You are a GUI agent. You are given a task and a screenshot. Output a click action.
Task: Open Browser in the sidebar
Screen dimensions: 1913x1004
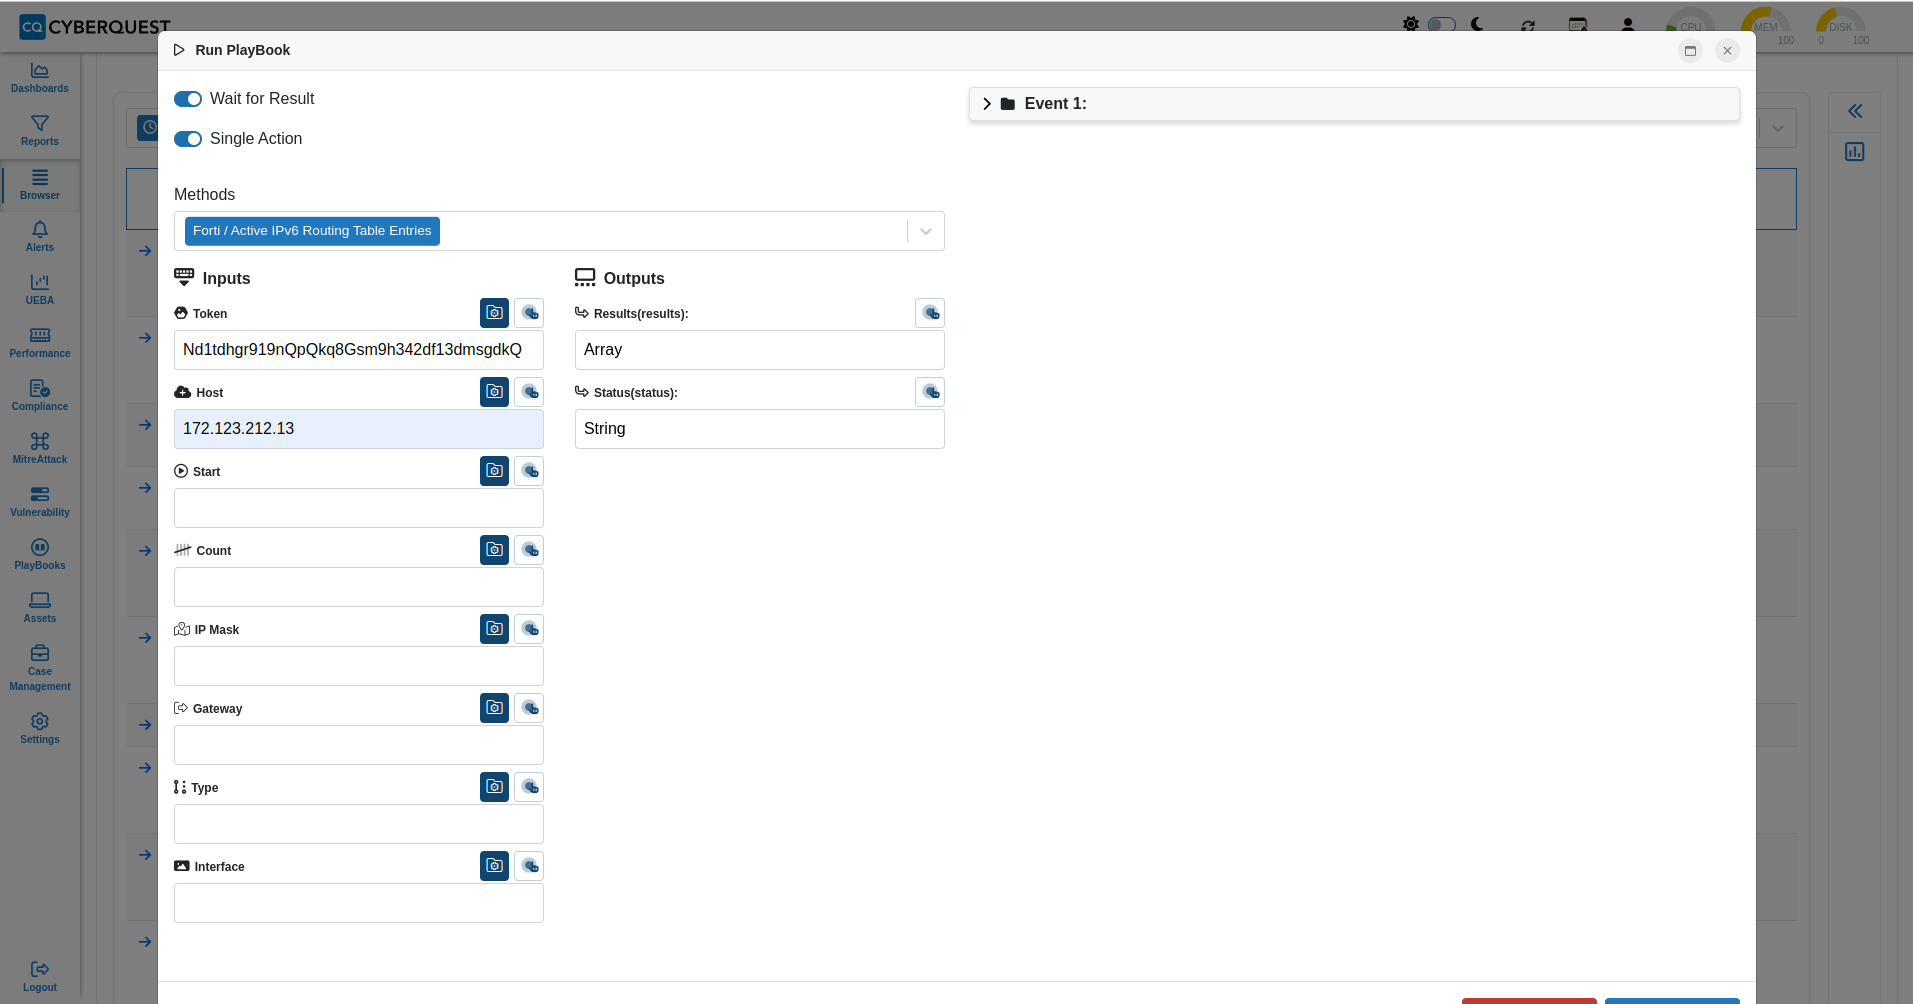click(40, 185)
